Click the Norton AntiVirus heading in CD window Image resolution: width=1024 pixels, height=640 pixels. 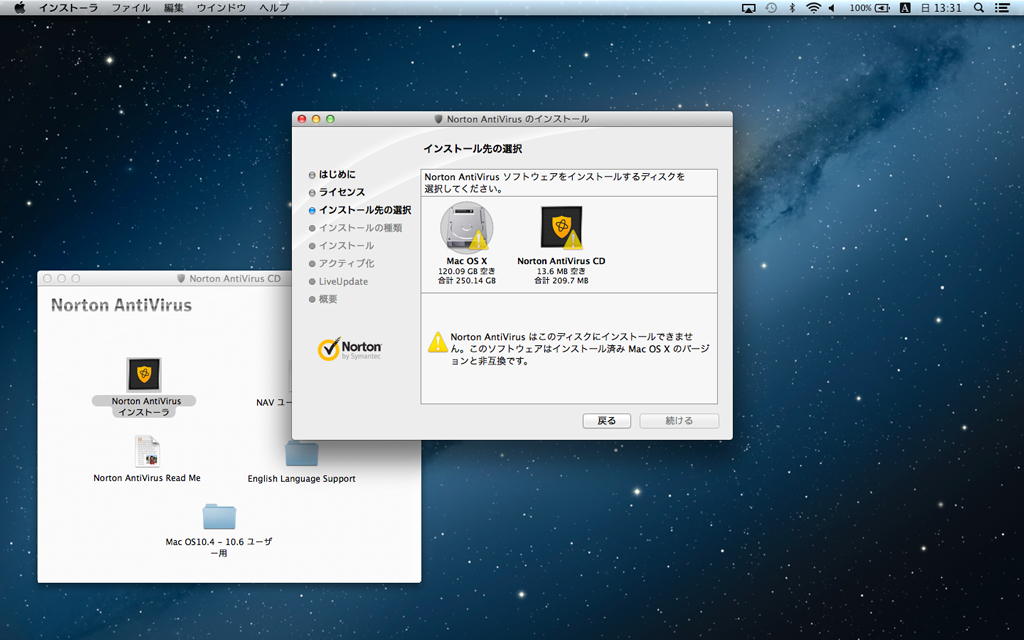[121, 305]
